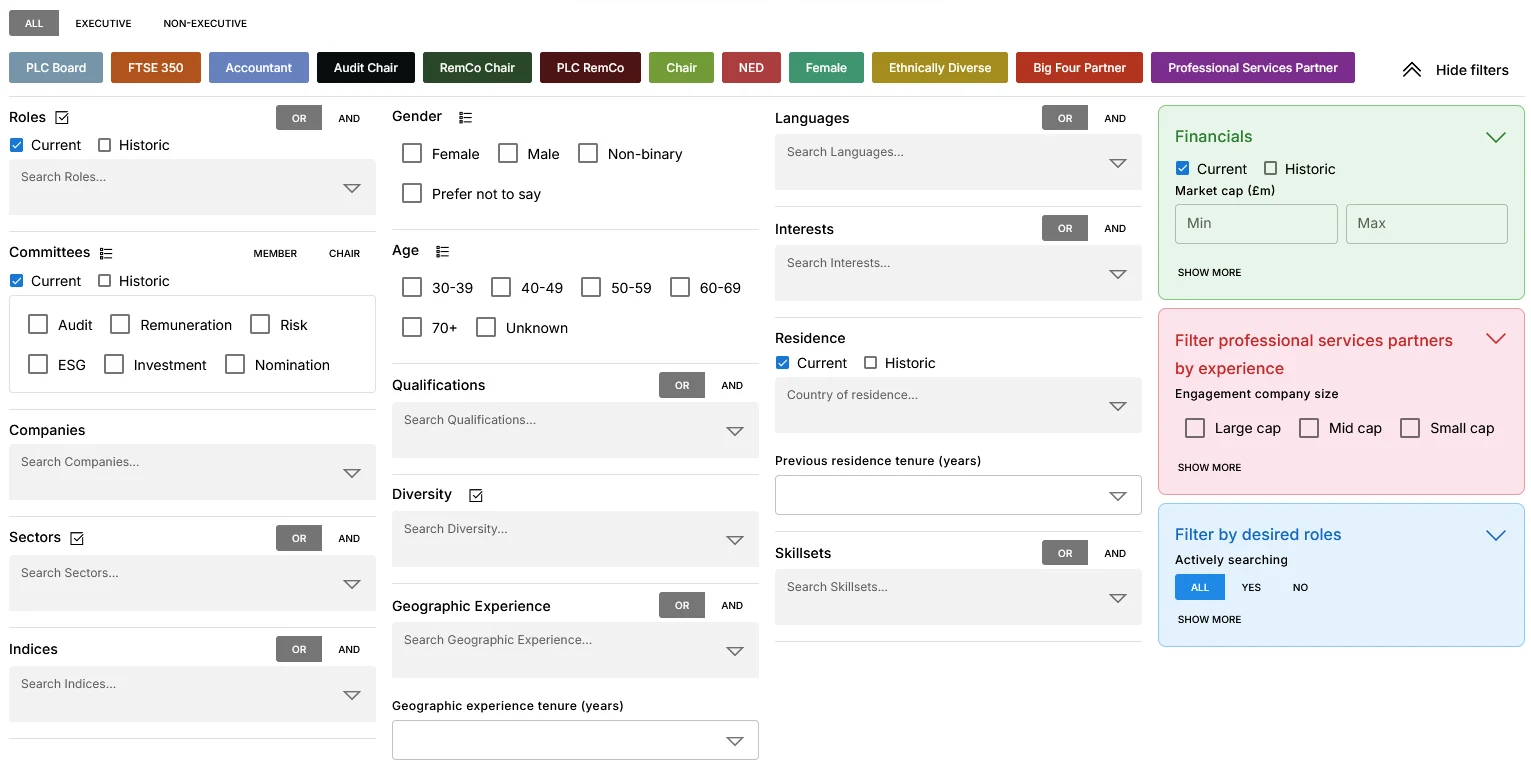Click the double-chevron Hide filters icon
Viewport: 1531px width, 768px height.
[1411, 70]
